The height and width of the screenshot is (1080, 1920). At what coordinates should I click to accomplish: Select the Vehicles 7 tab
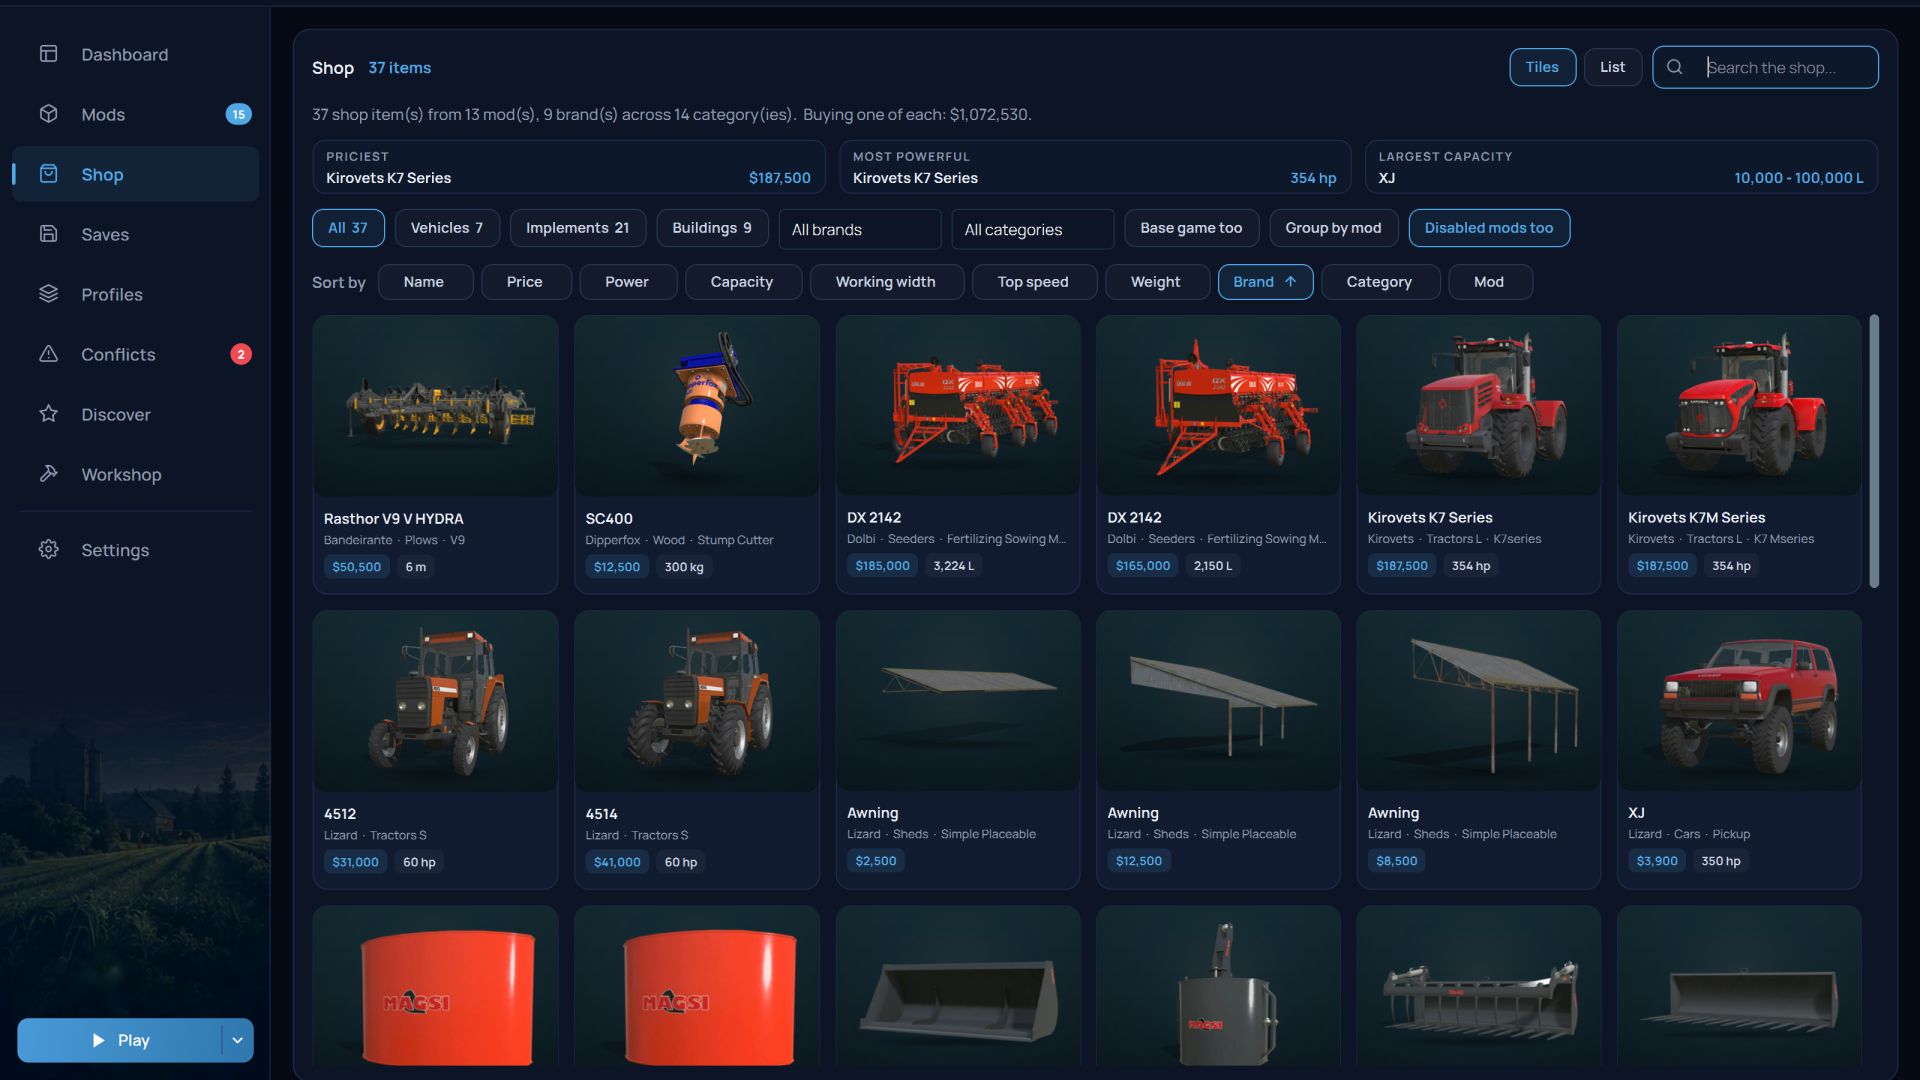[x=446, y=228]
